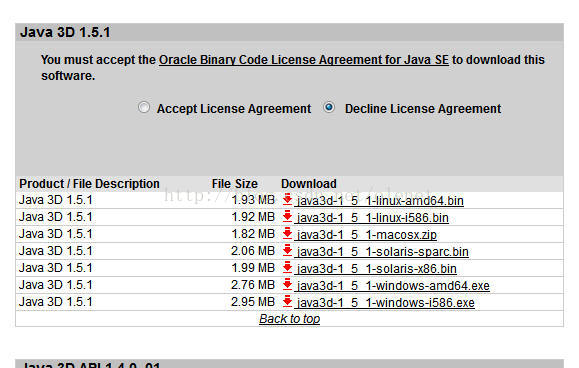Screen dimensions: 579x368
Task: Download java3d-1_5_1-linux-amd64.bin
Action: click(380, 201)
